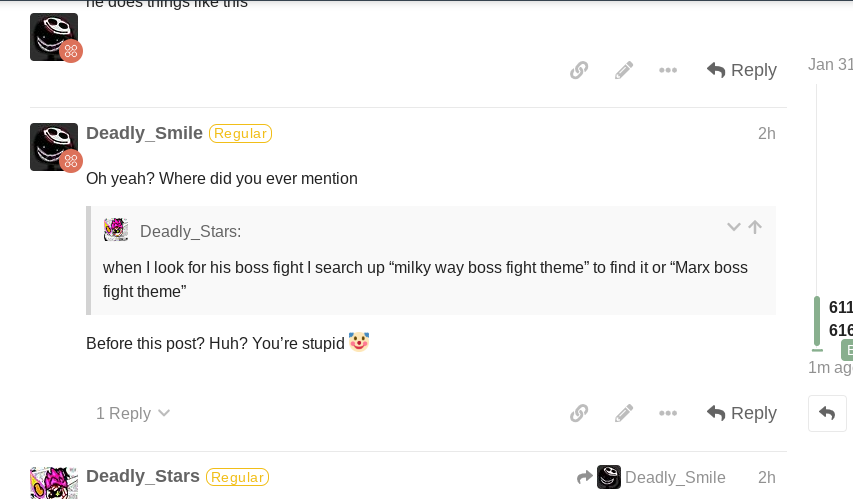Jump to Jan 31 on timeline
Image resolution: width=853 pixels, height=499 pixels.
(x=830, y=65)
